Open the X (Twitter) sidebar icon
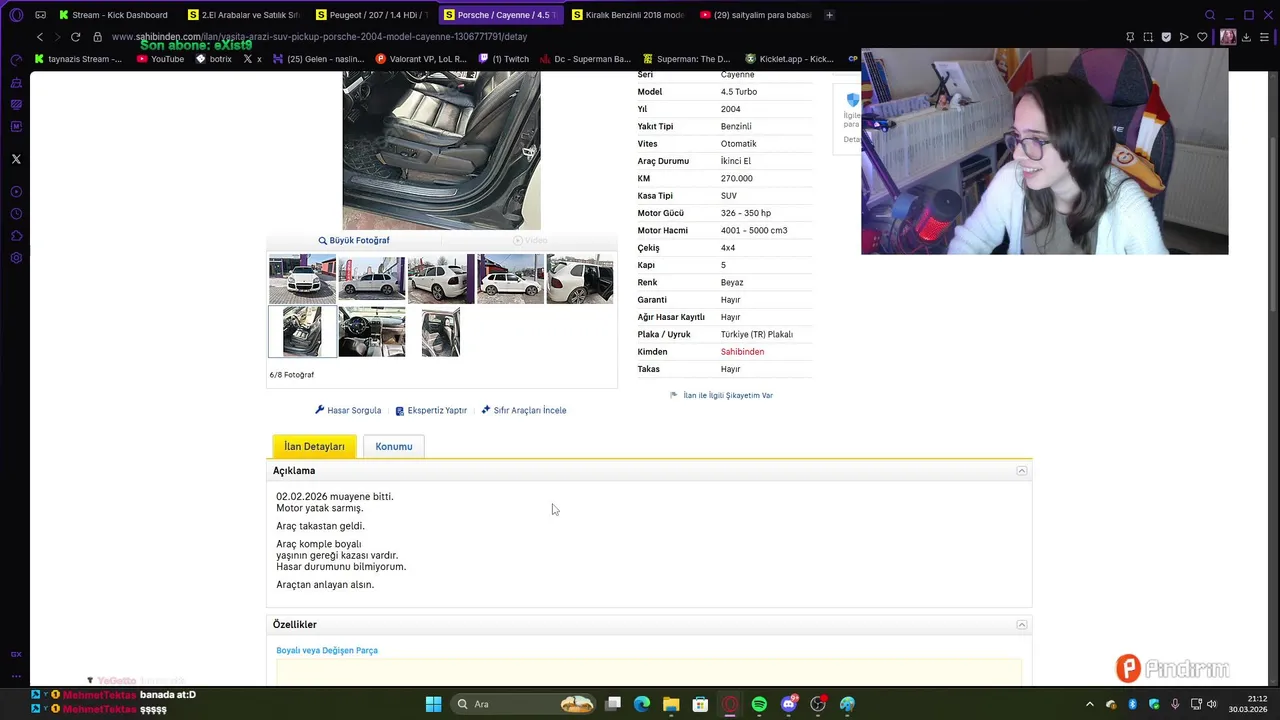Screen dimensions: 1280x720 [x=16, y=159]
